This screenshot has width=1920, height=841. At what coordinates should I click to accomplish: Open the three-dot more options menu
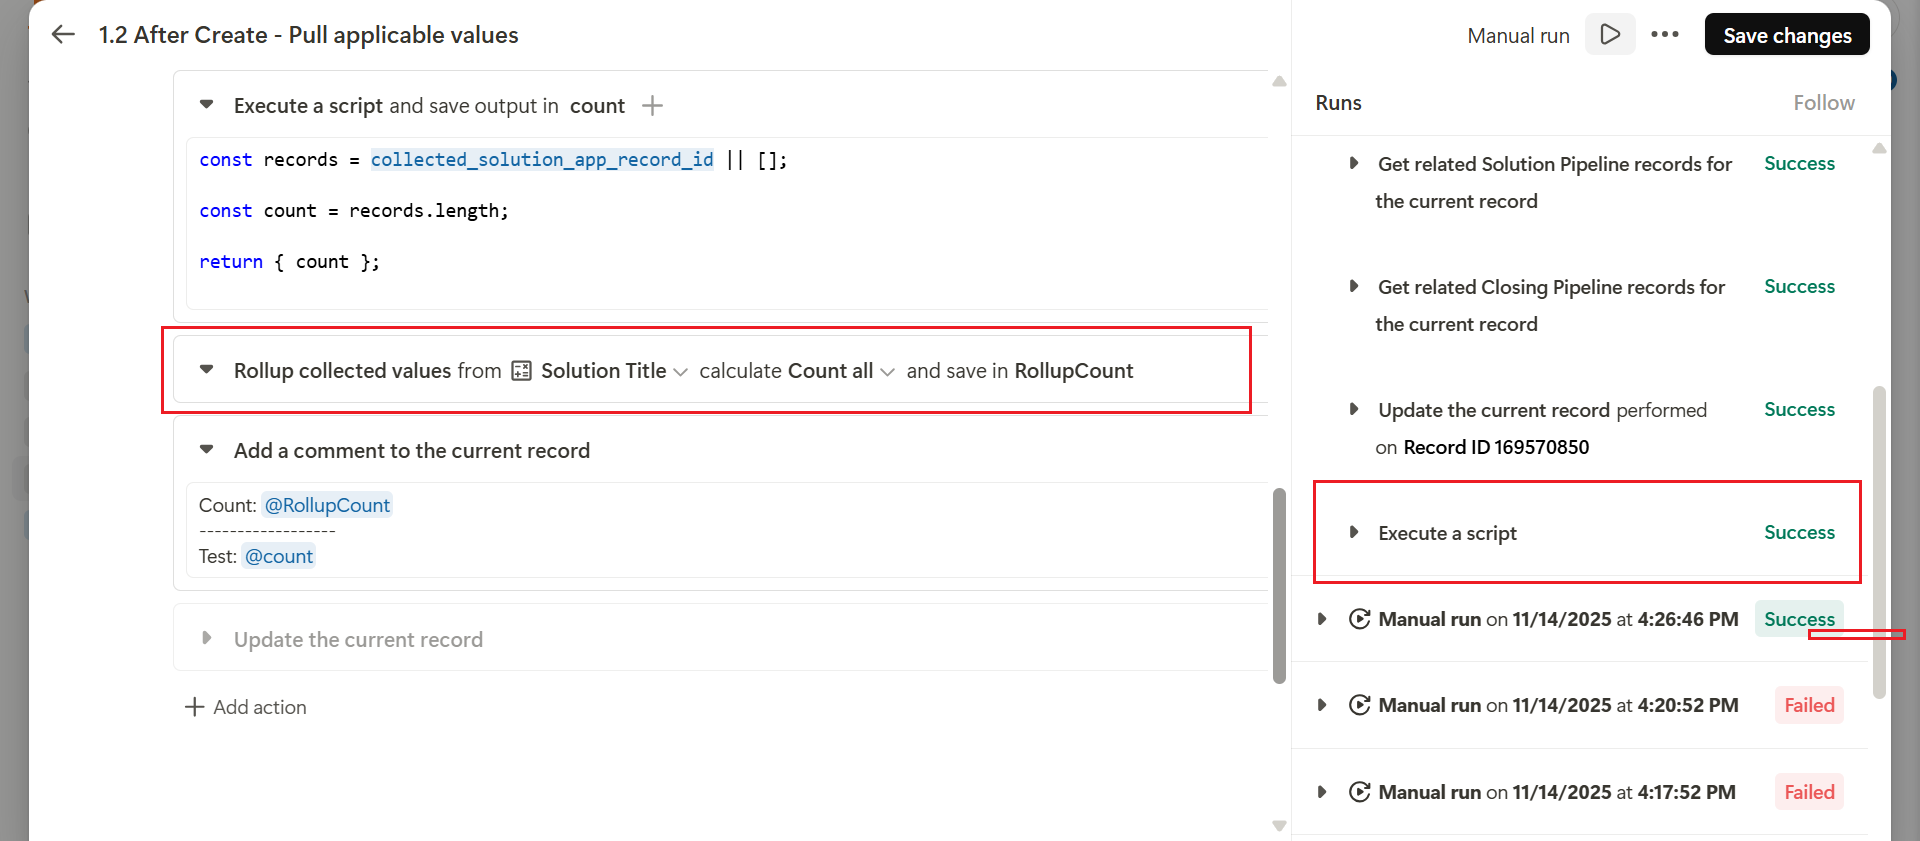pos(1665,35)
